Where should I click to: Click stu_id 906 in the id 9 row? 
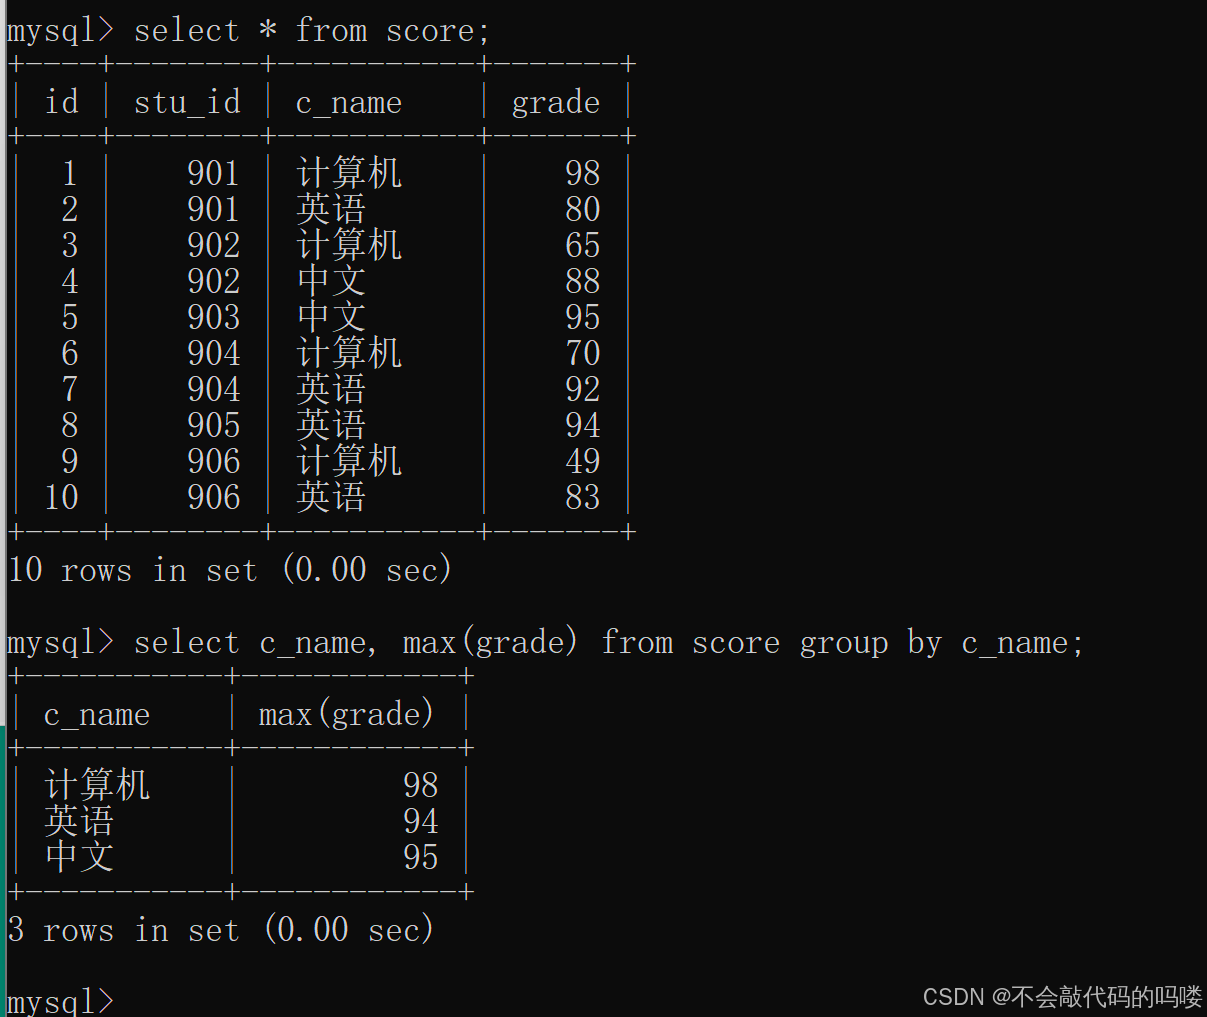(214, 461)
